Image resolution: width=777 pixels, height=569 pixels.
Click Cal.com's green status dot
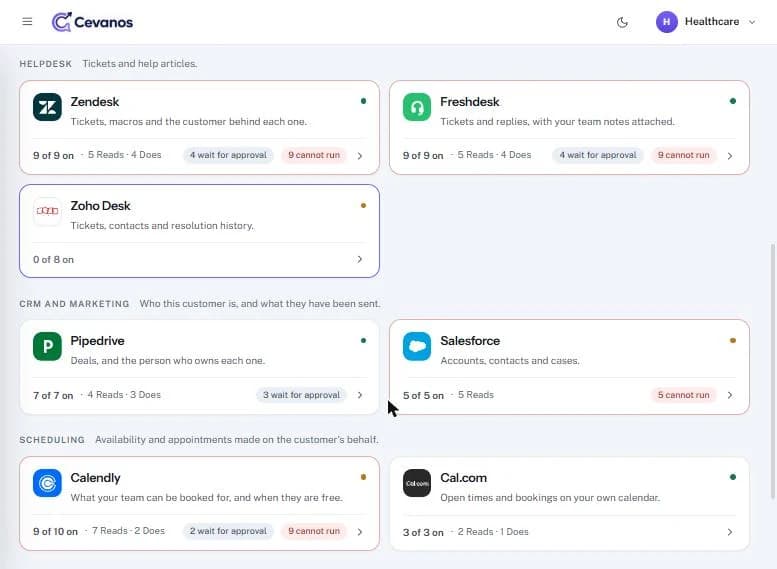pos(733,477)
